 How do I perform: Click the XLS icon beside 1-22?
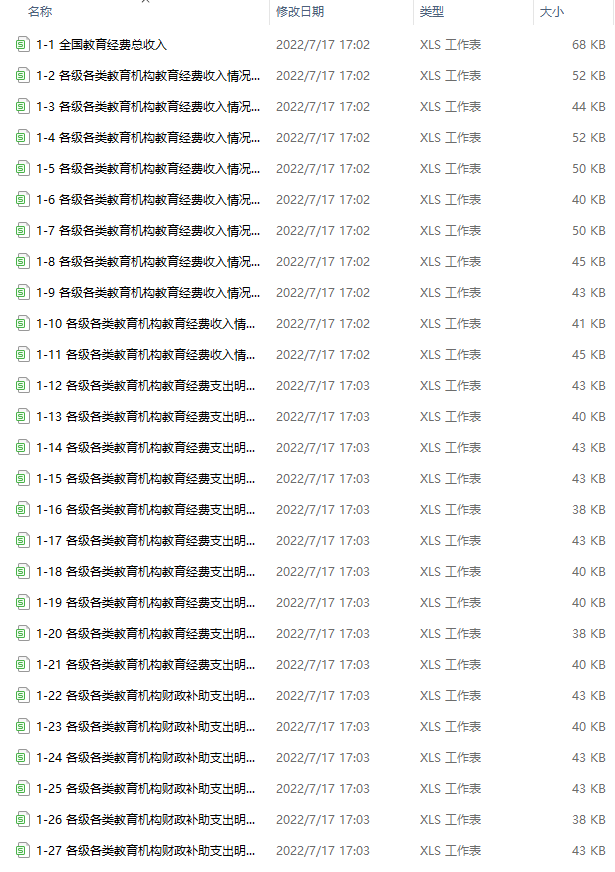click(x=22, y=696)
